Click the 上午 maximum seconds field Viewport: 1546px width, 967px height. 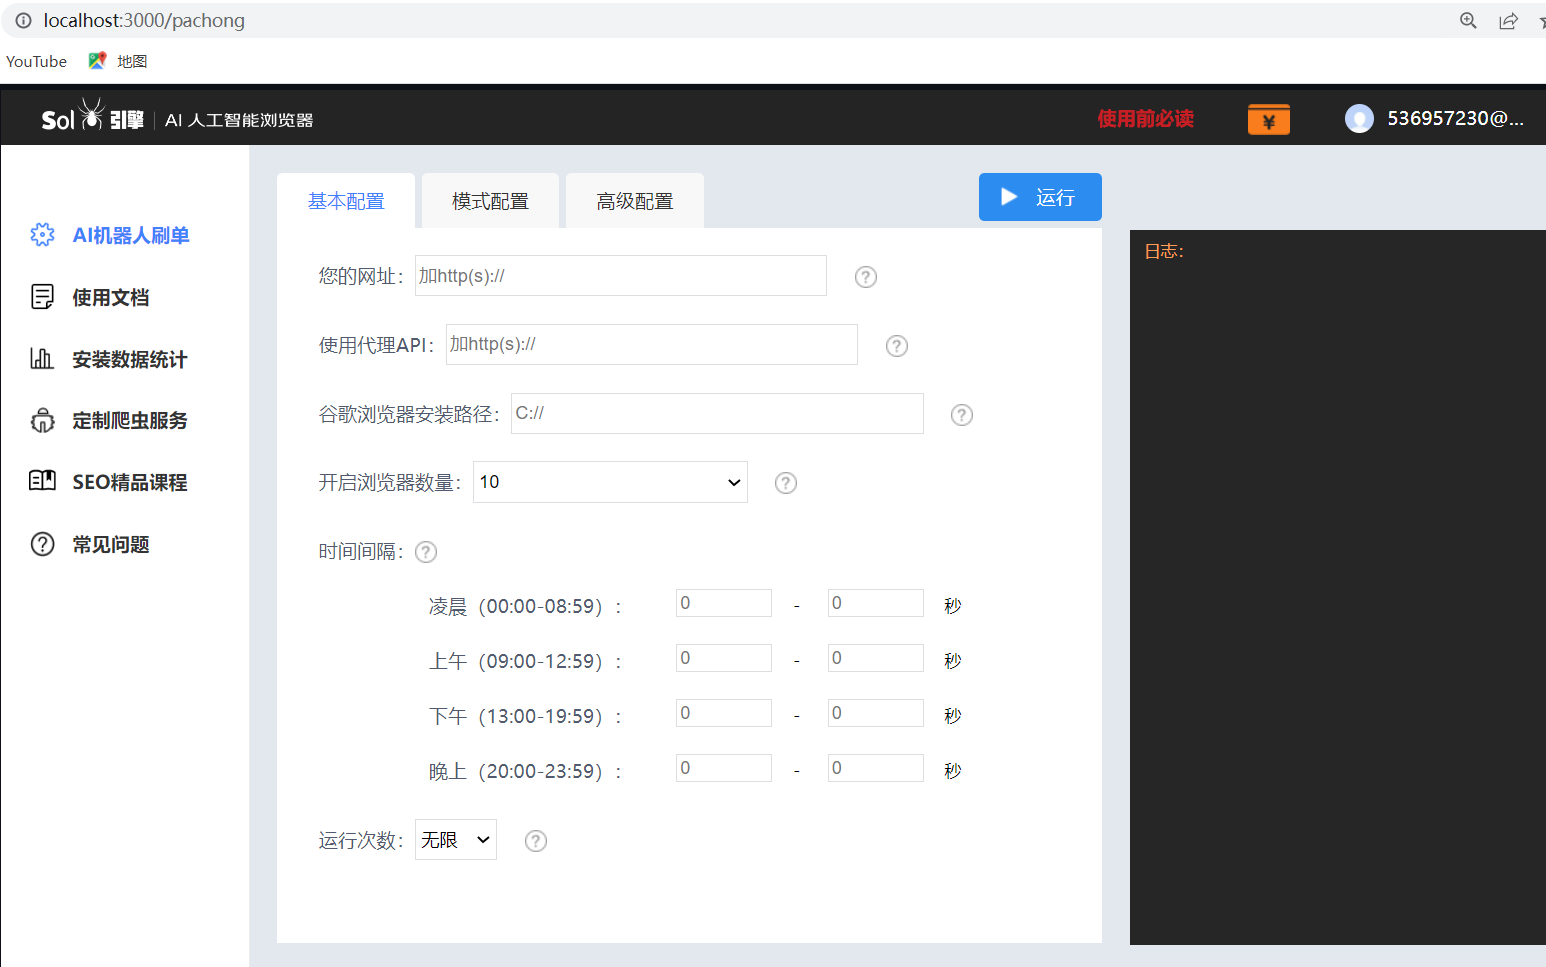tap(876, 658)
